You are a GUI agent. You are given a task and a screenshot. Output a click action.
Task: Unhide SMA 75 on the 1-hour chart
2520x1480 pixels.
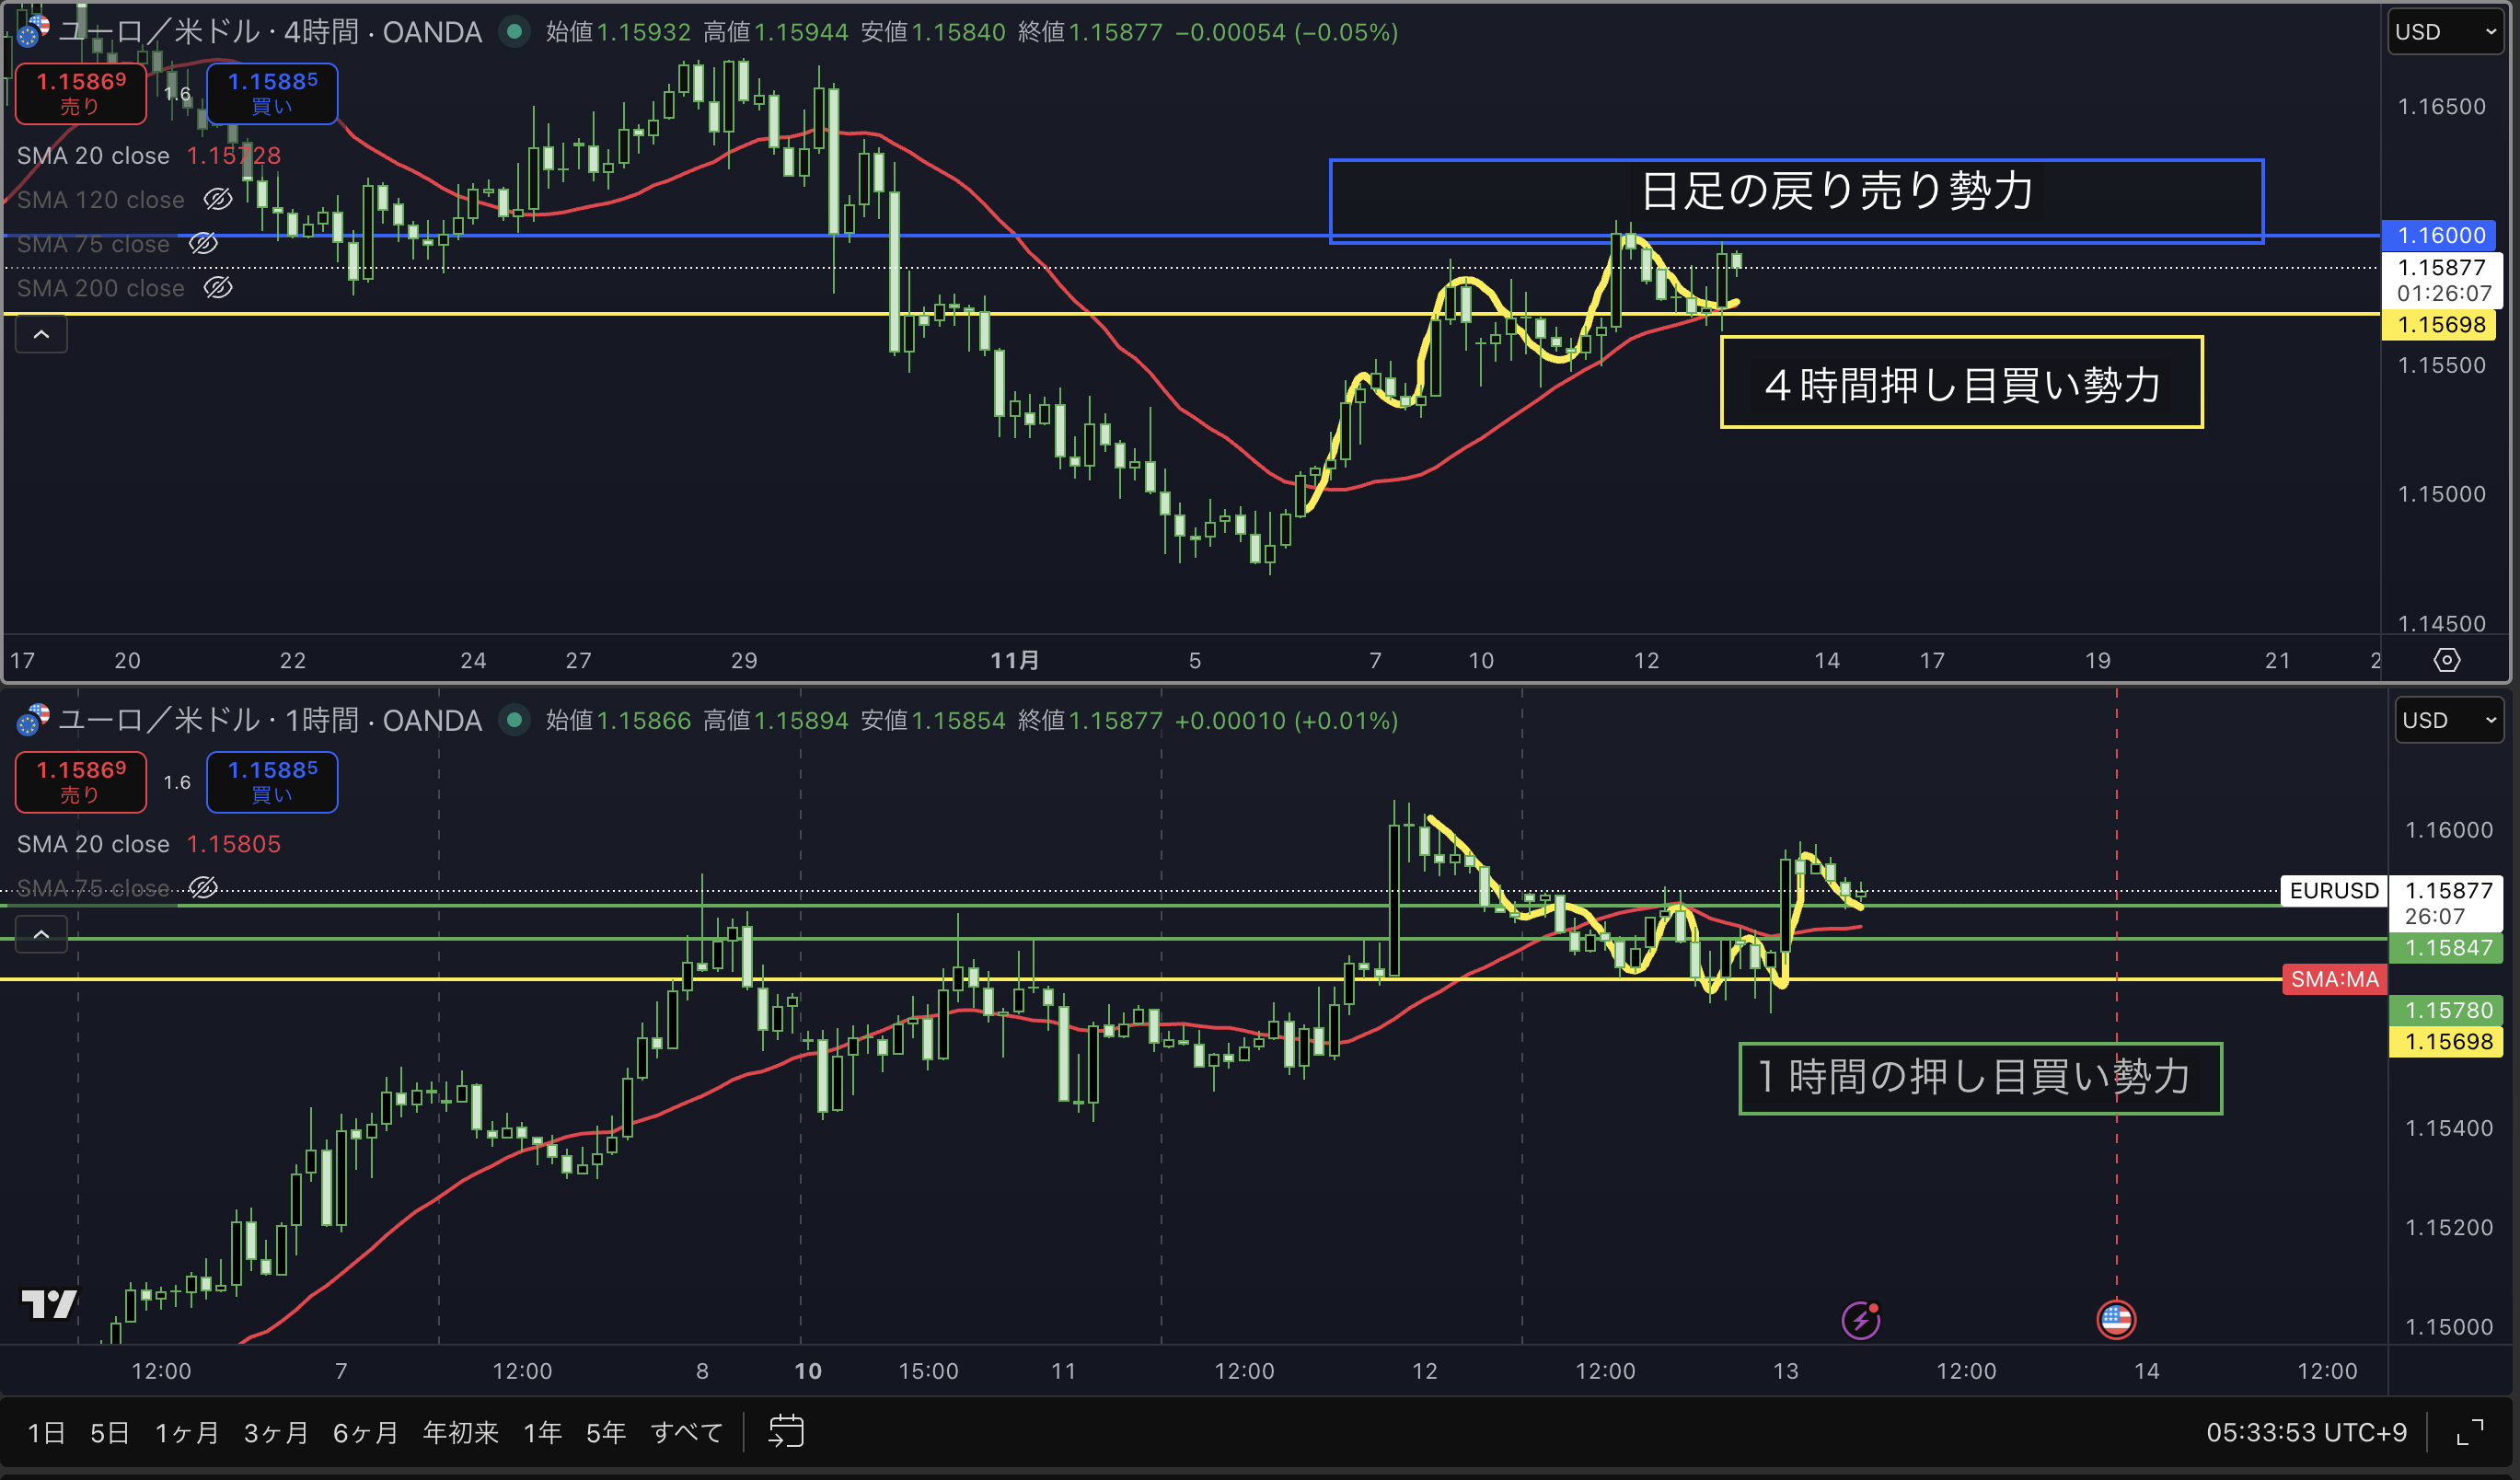(x=203, y=888)
